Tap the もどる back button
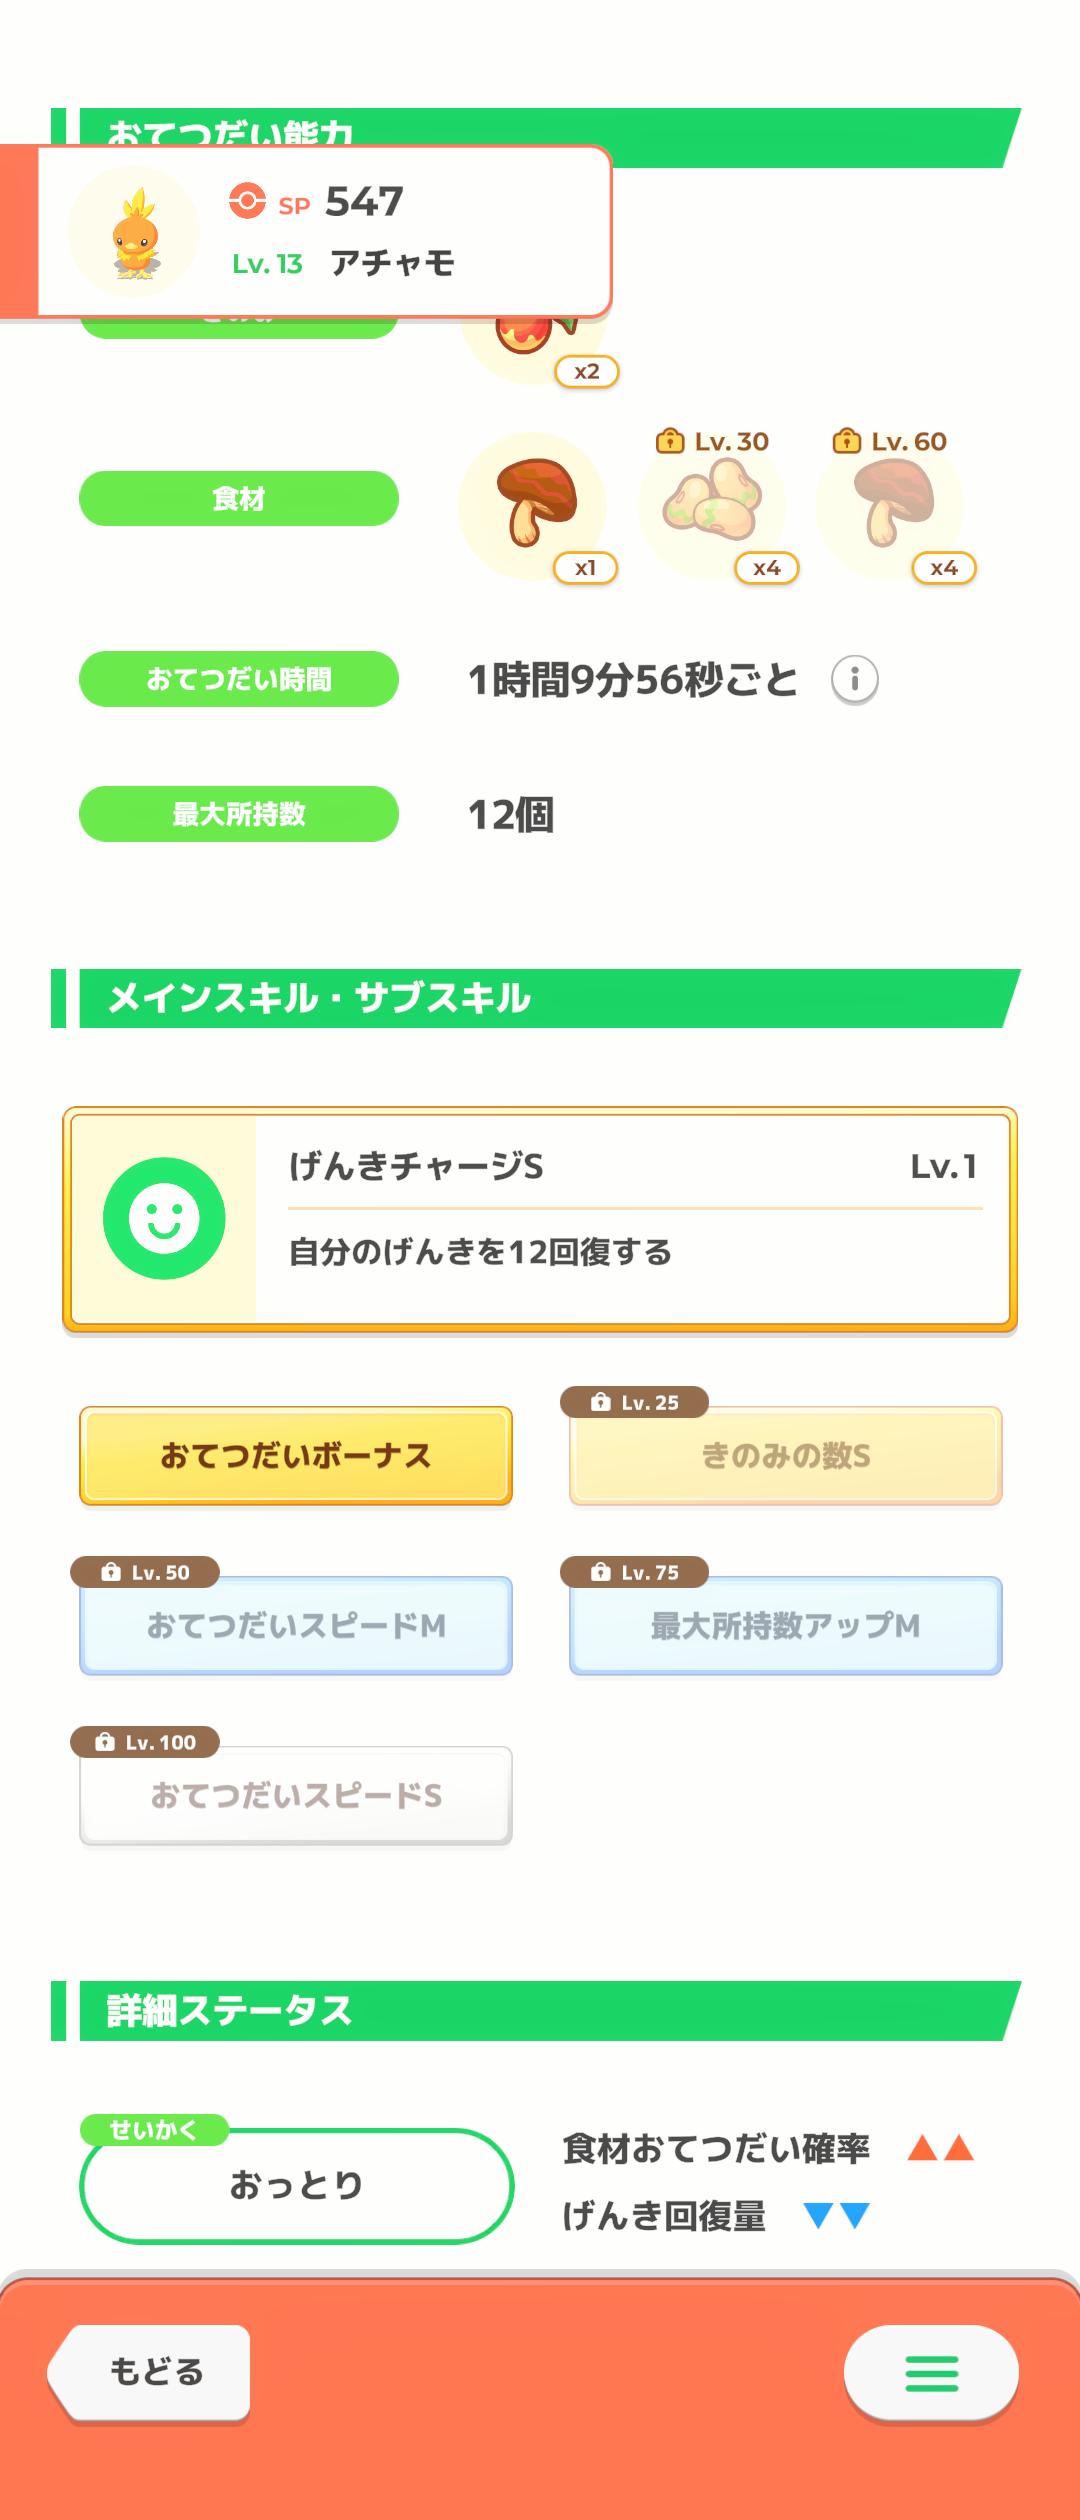The height and width of the screenshot is (2520, 1080). pyautogui.click(x=149, y=2372)
